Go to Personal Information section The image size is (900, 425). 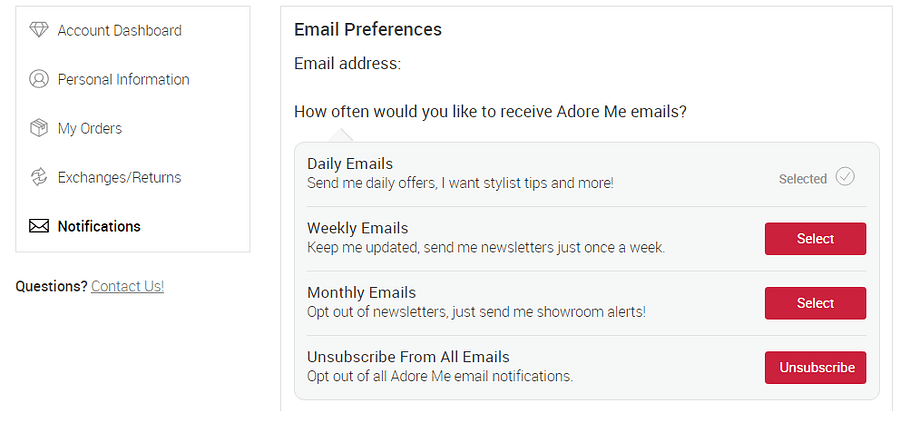123,79
